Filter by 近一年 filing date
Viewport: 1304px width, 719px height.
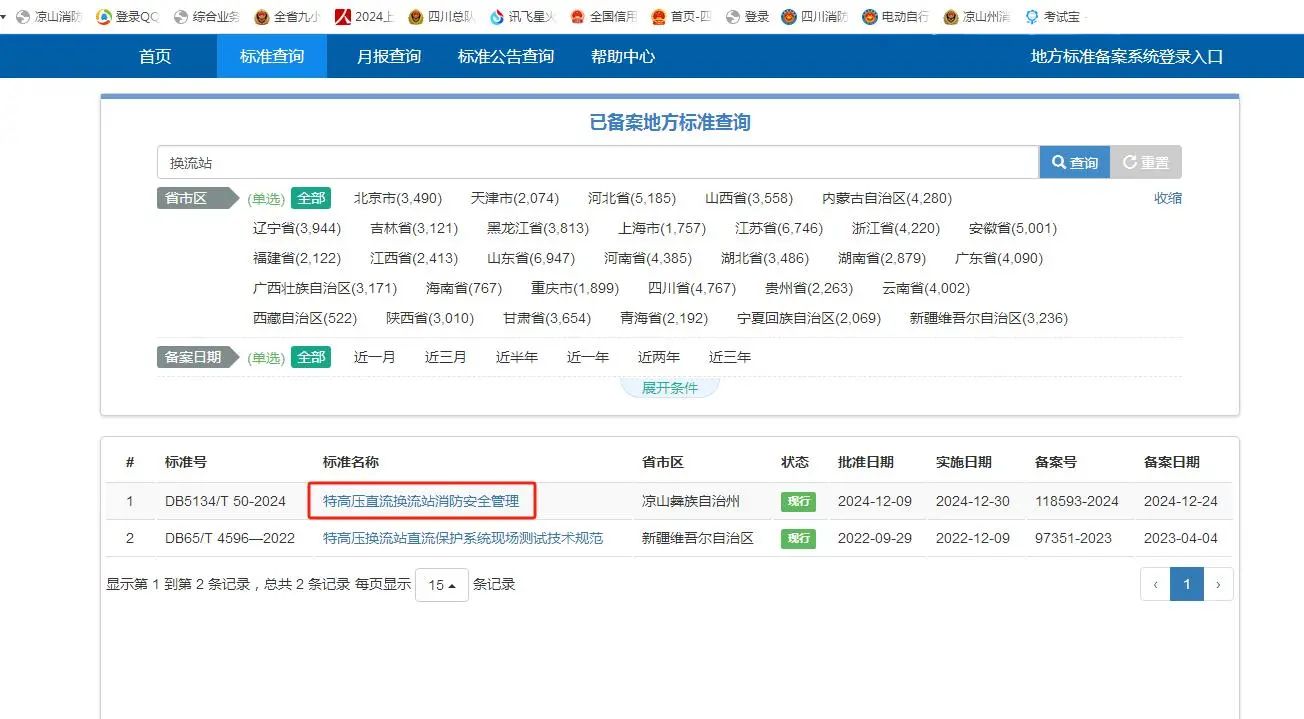(588, 357)
